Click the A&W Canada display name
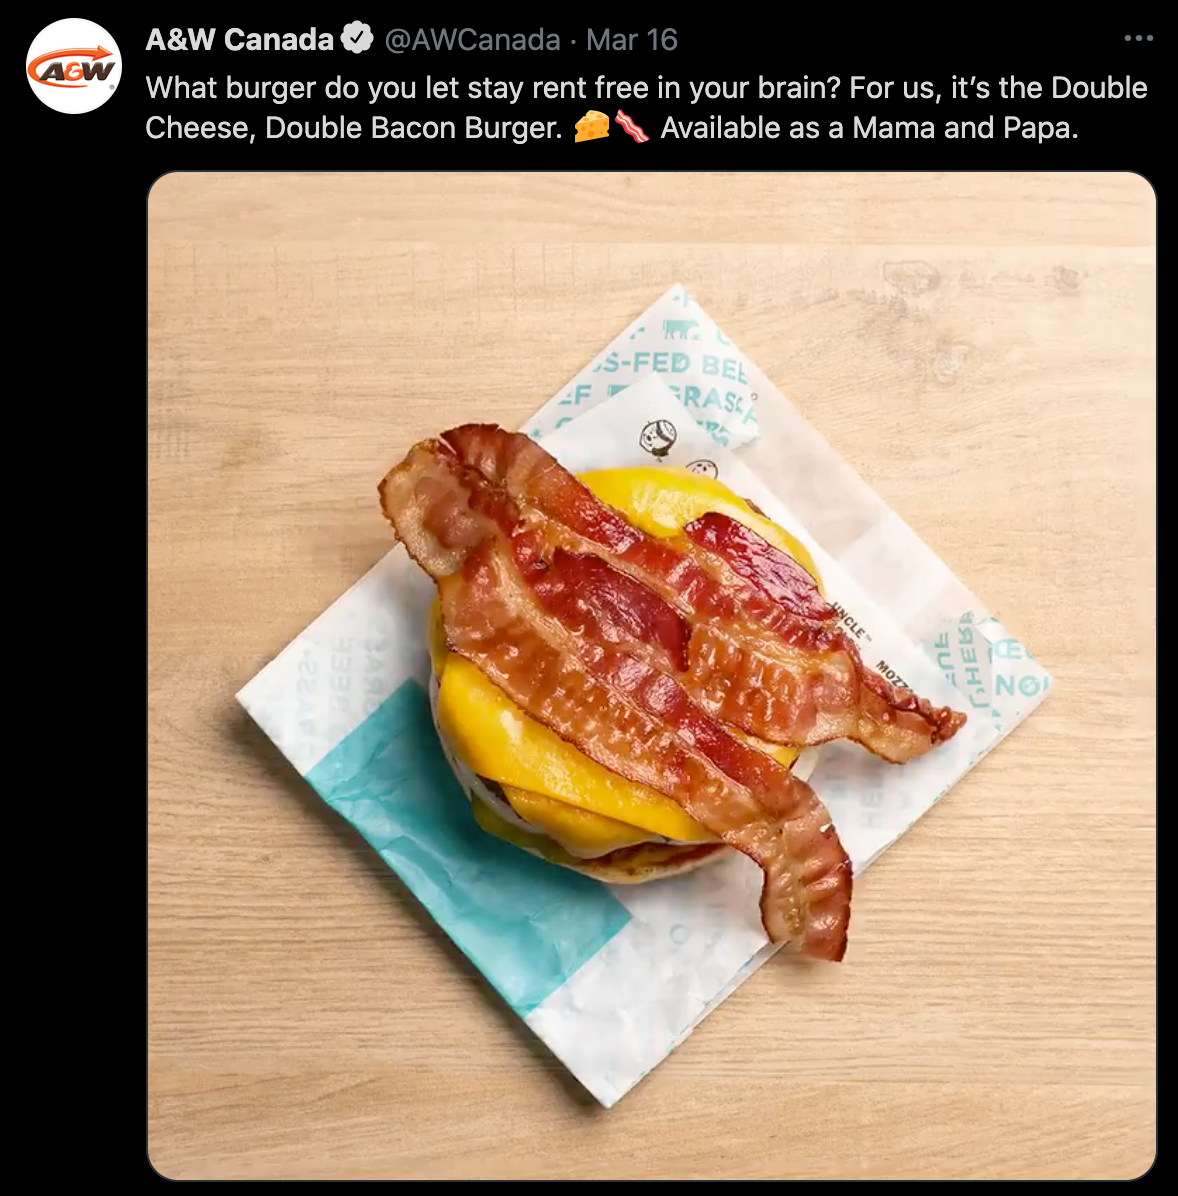The image size is (1178, 1196). pos(240,39)
